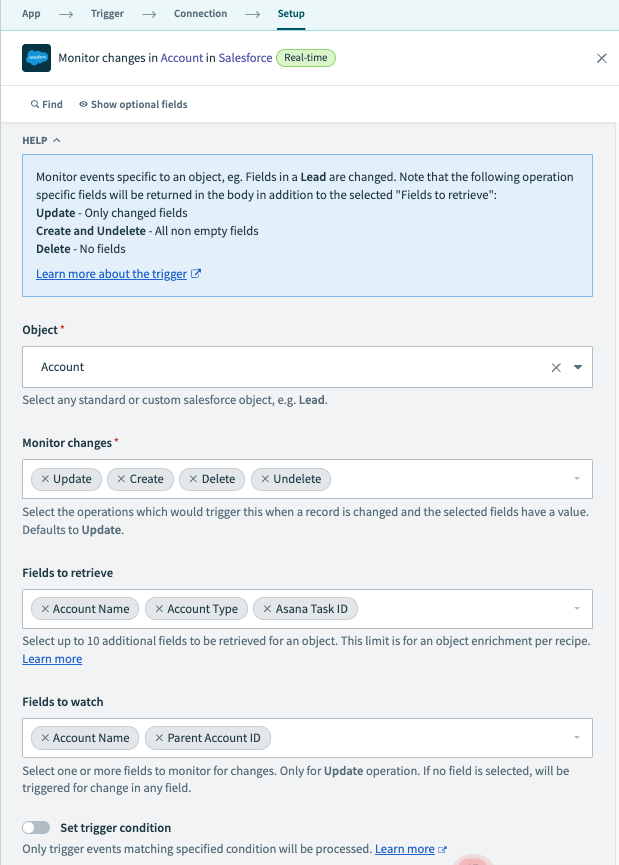Open the Object dropdown arrow
Viewport: 619px width, 865px height.
(x=578, y=367)
